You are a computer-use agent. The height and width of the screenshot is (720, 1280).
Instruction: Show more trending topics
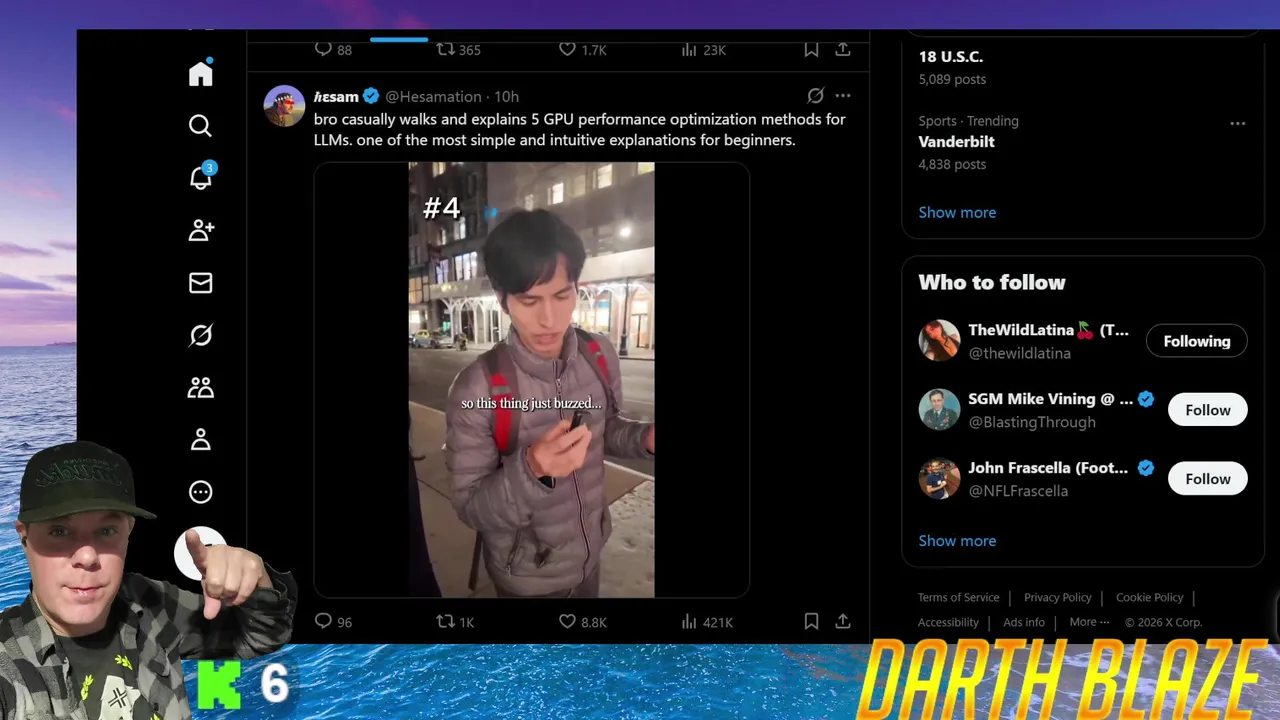pos(957,212)
